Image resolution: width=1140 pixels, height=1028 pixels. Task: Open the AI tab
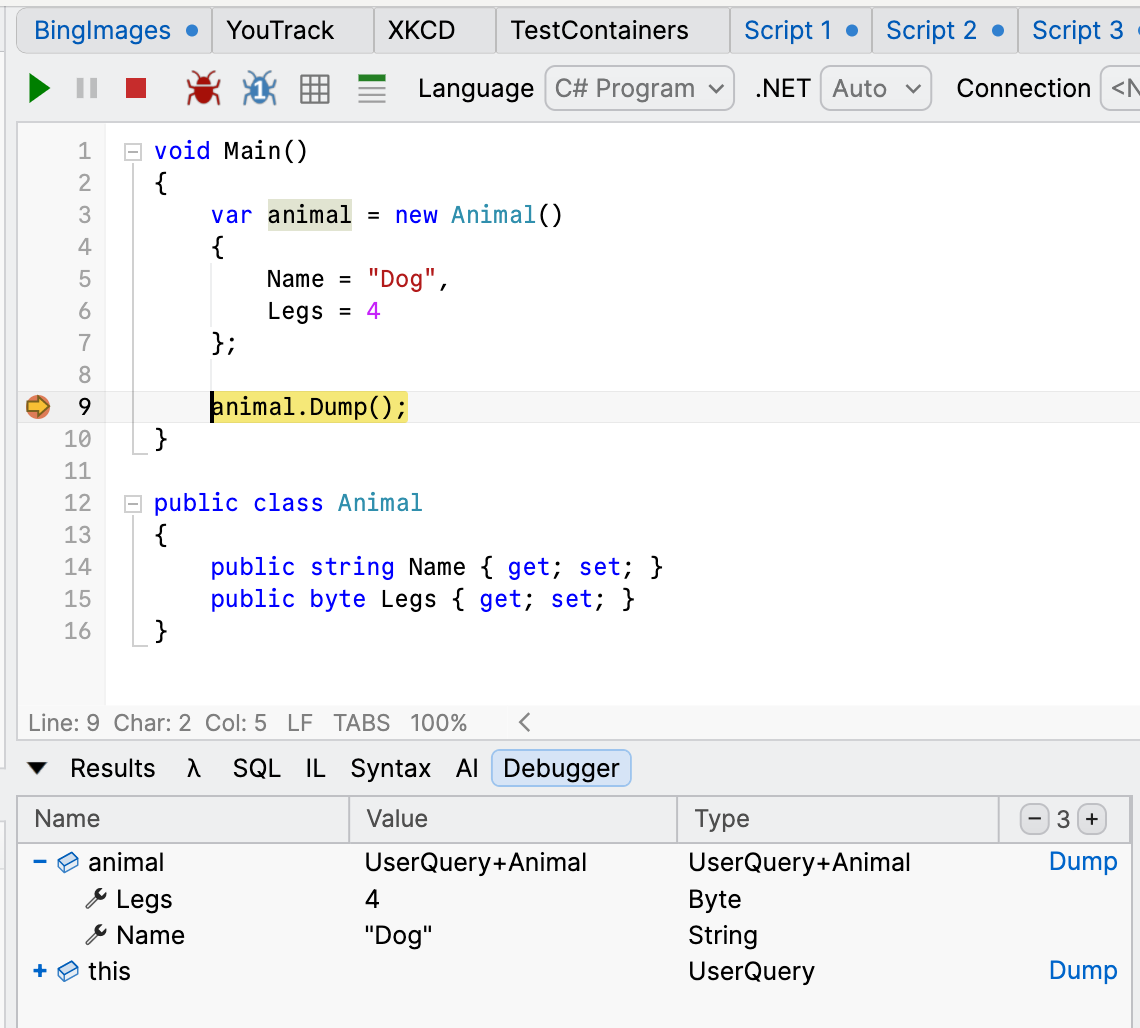(467, 768)
